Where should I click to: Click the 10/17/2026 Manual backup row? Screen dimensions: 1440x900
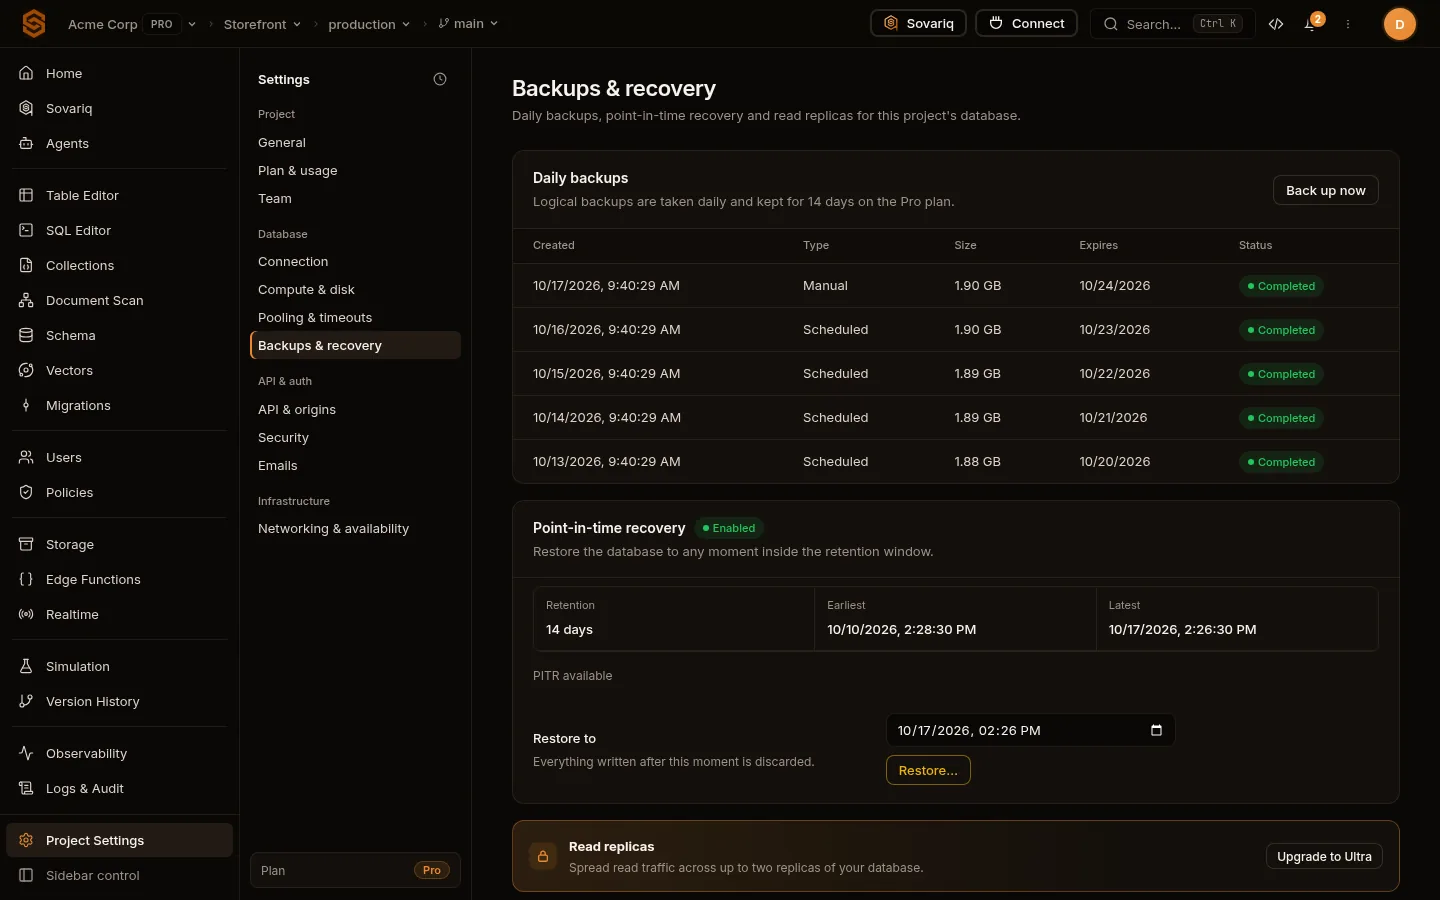click(x=955, y=286)
